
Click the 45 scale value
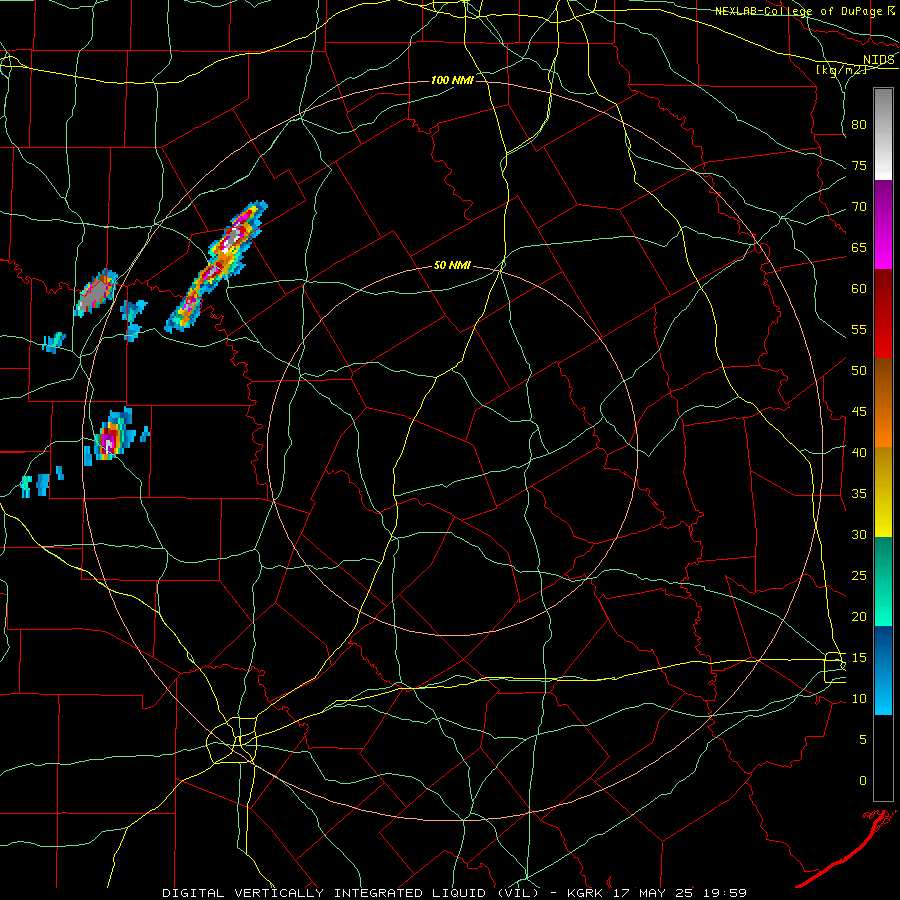coord(859,412)
